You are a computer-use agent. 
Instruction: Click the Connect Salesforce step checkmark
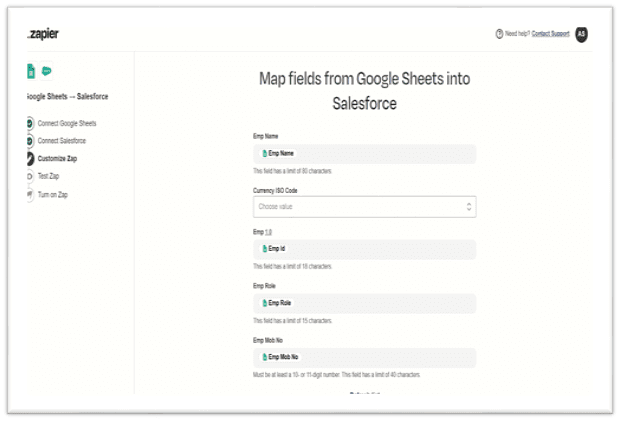[29, 141]
